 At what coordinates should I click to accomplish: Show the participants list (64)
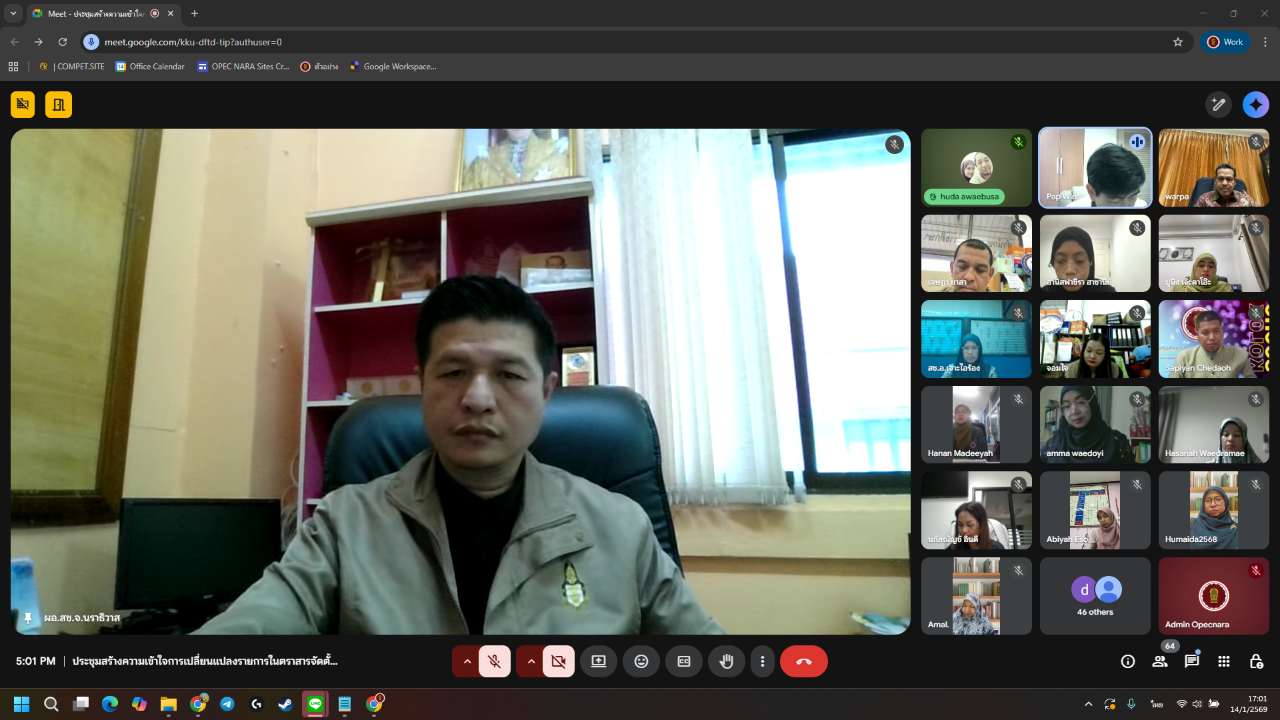click(x=1160, y=661)
